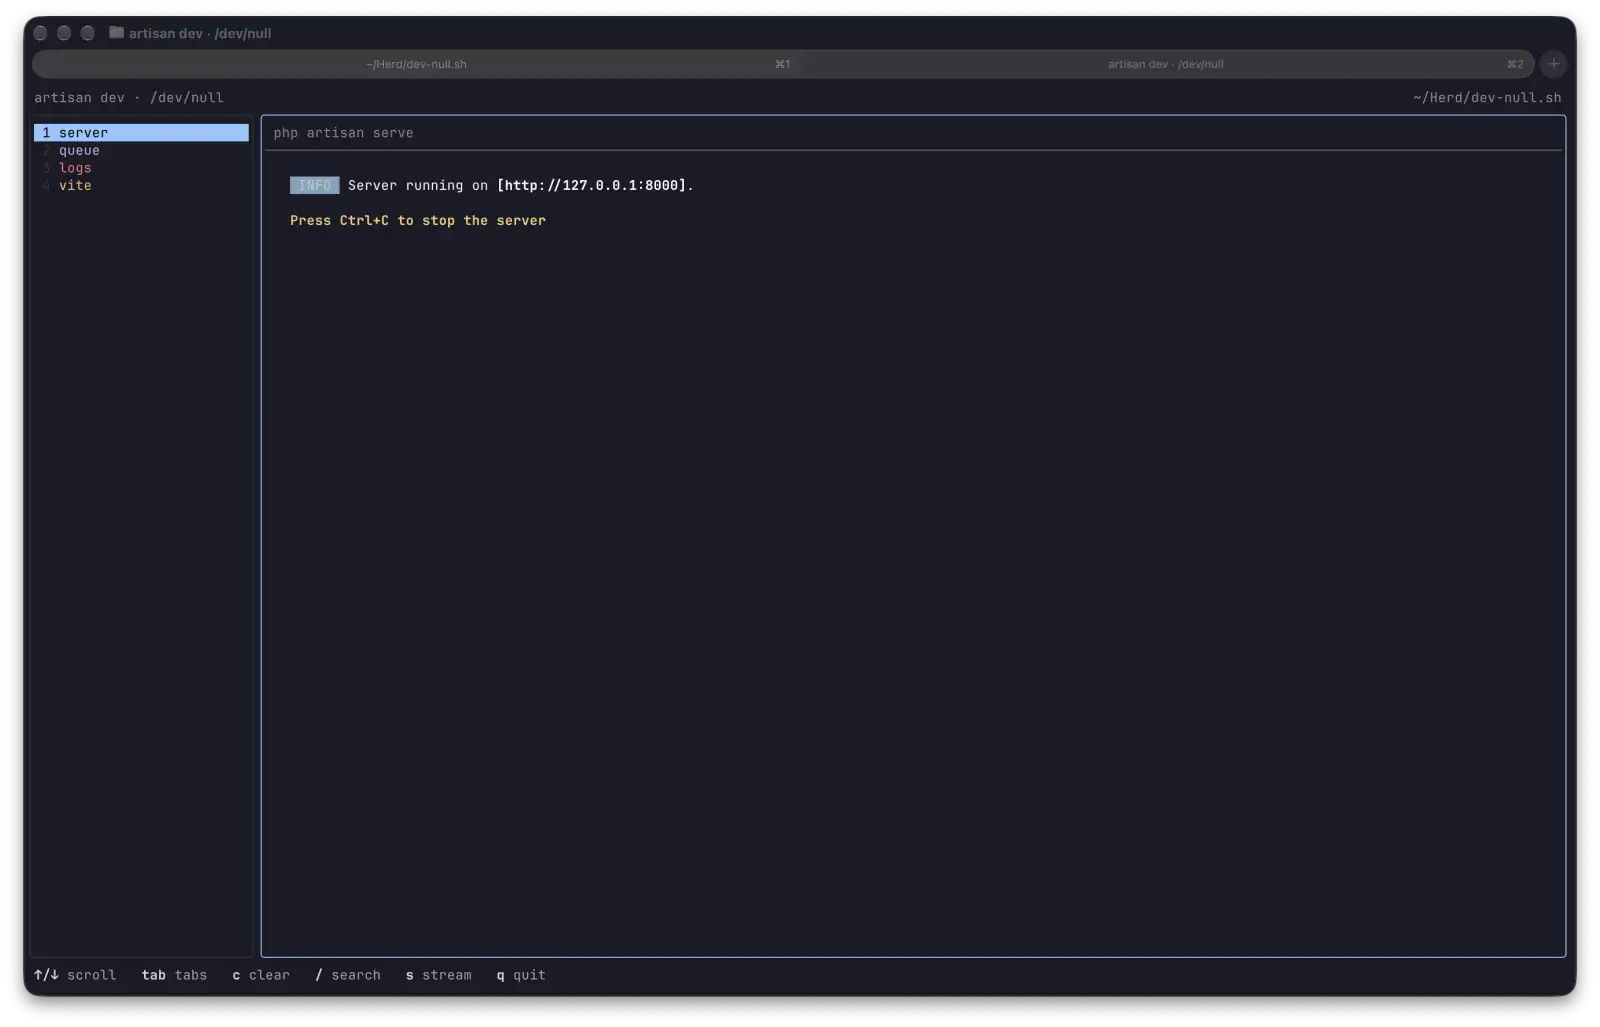Close the terminal window with red button
The height and width of the screenshot is (1027, 1600).
point(40,33)
